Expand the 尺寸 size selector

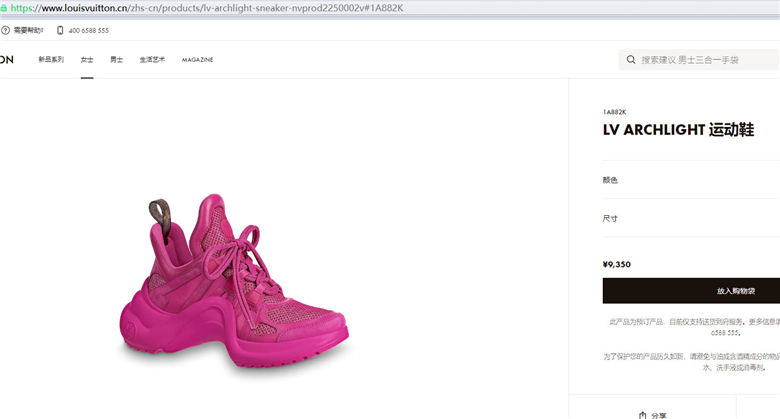click(x=691, y=218)
